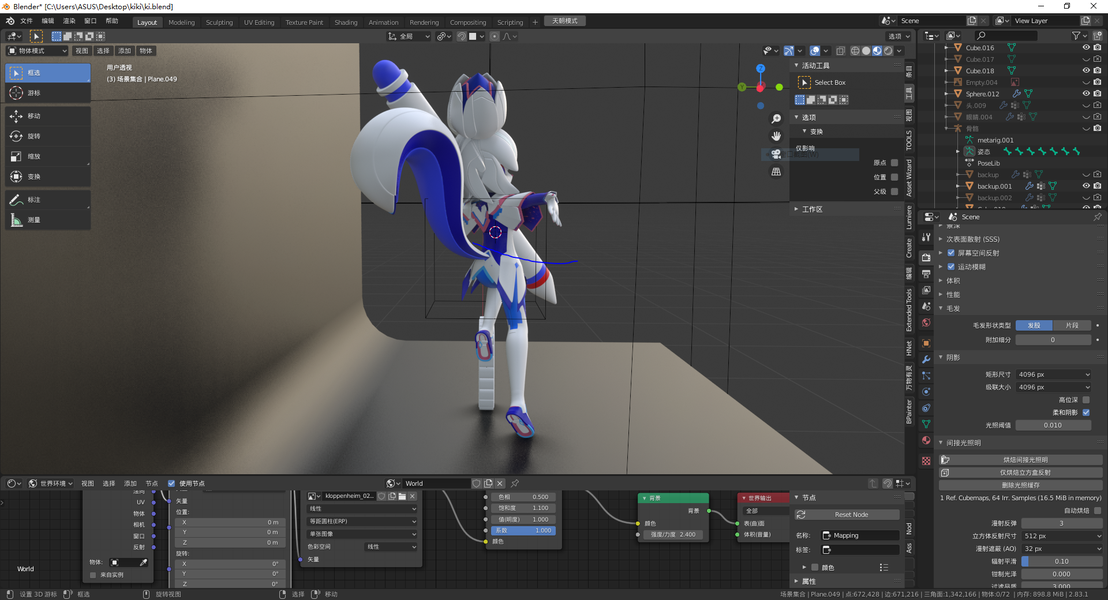Disable 柔和阴影 (soft shadows) checkbox

(x=1086, y=413)
